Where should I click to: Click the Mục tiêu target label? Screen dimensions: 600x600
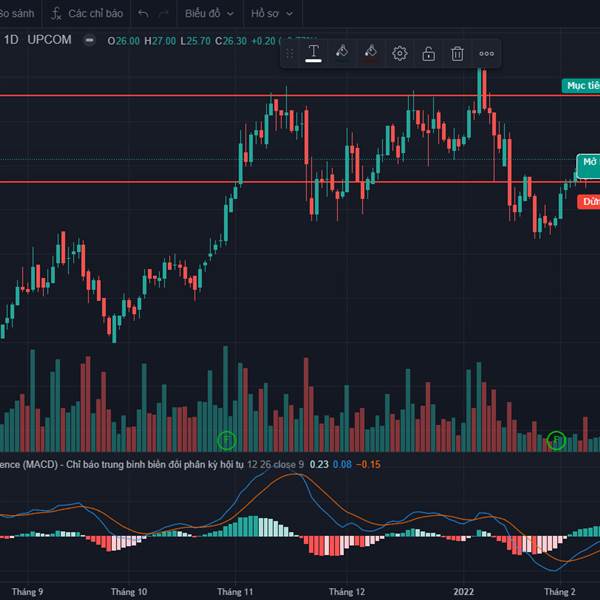[581, 86]
